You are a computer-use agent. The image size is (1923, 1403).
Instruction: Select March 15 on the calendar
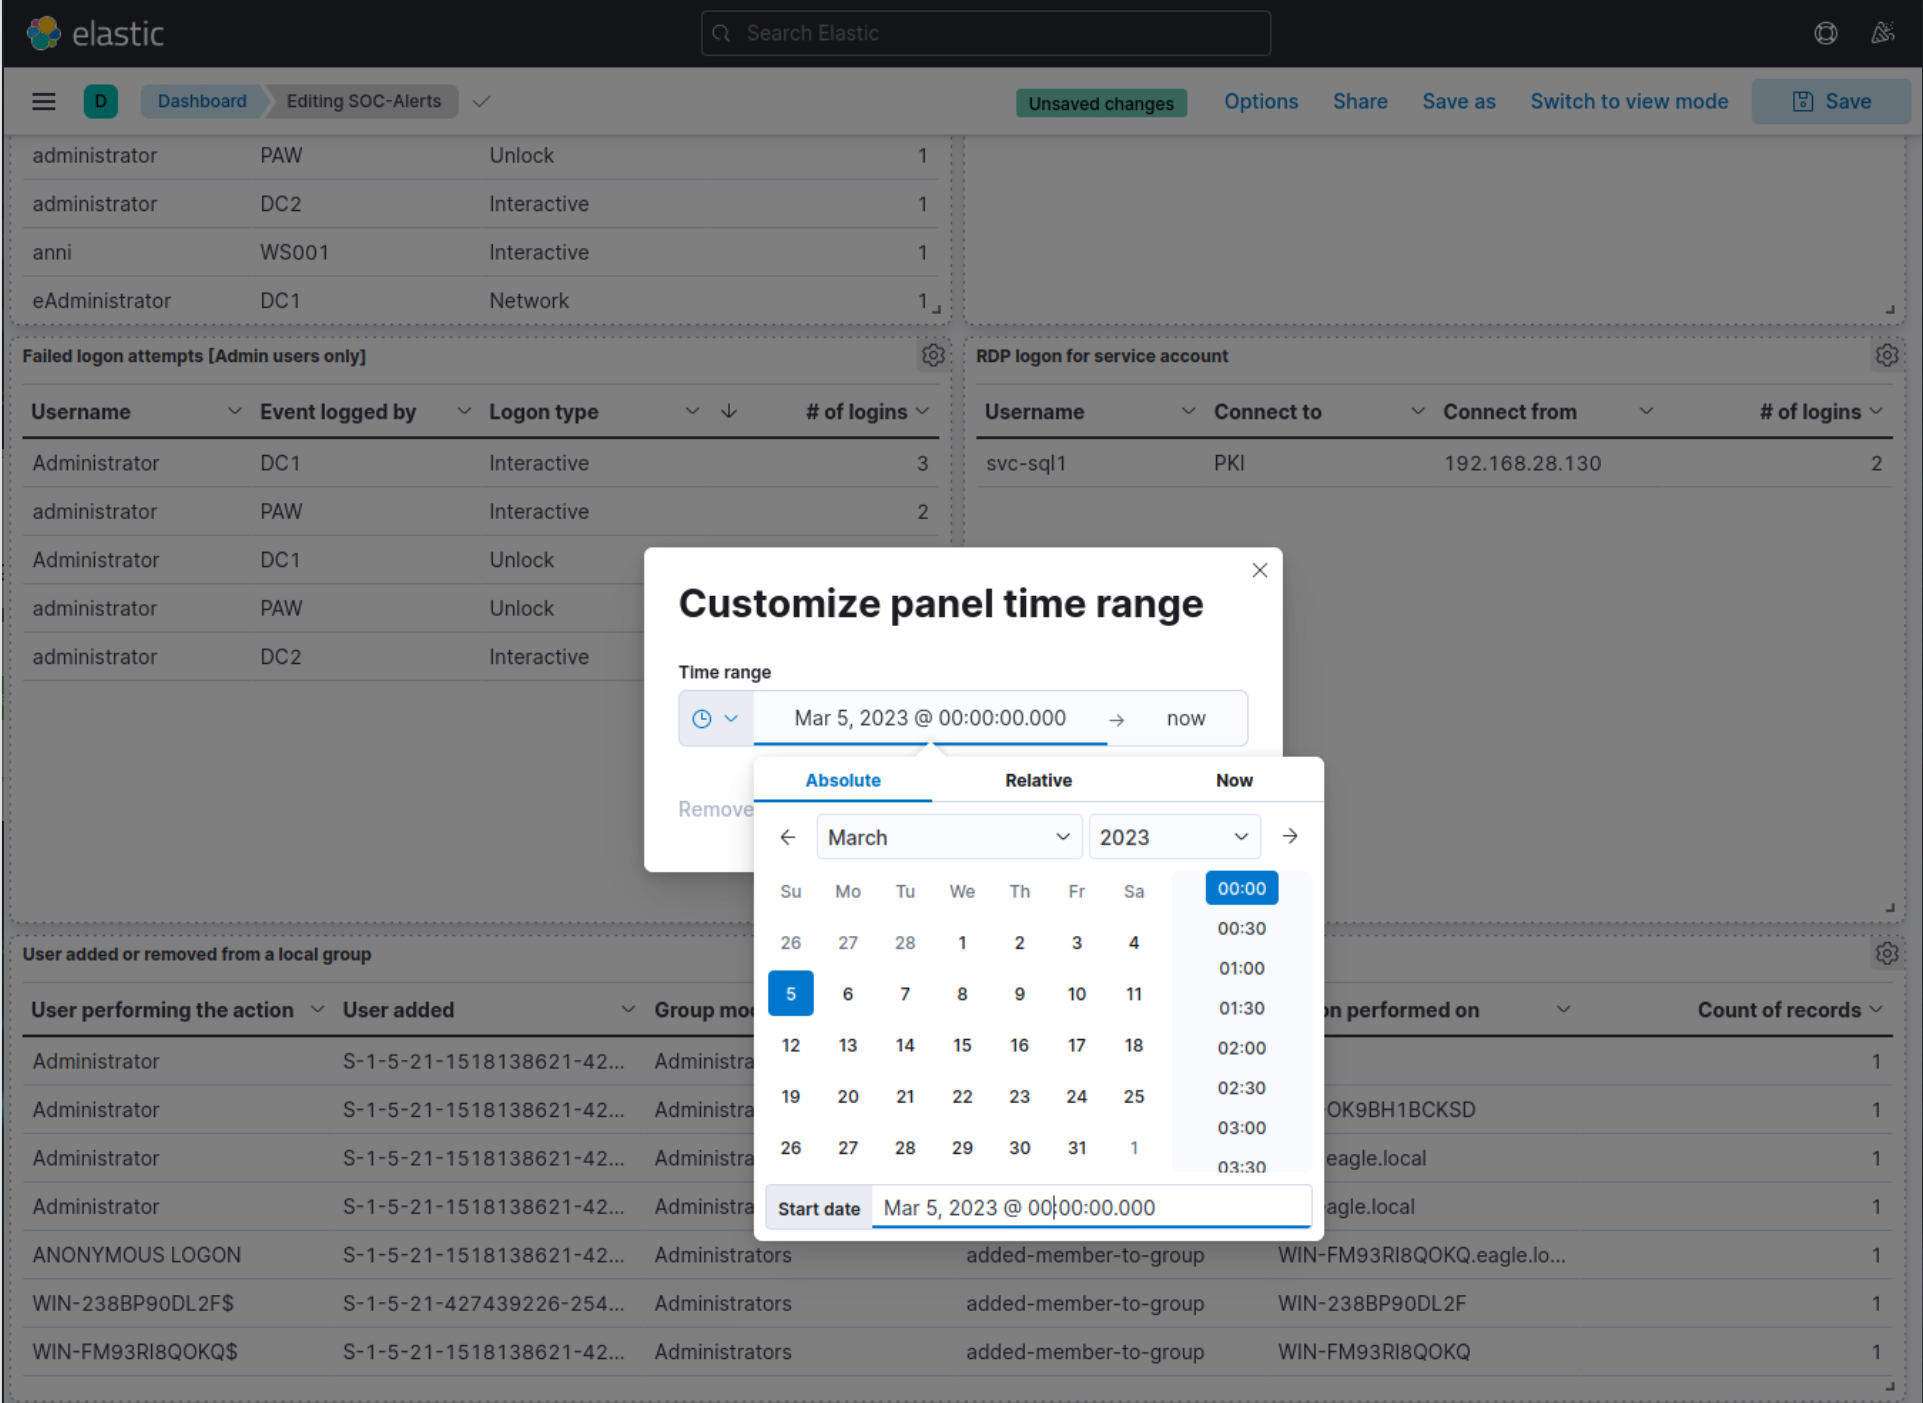coord(961,1045)
